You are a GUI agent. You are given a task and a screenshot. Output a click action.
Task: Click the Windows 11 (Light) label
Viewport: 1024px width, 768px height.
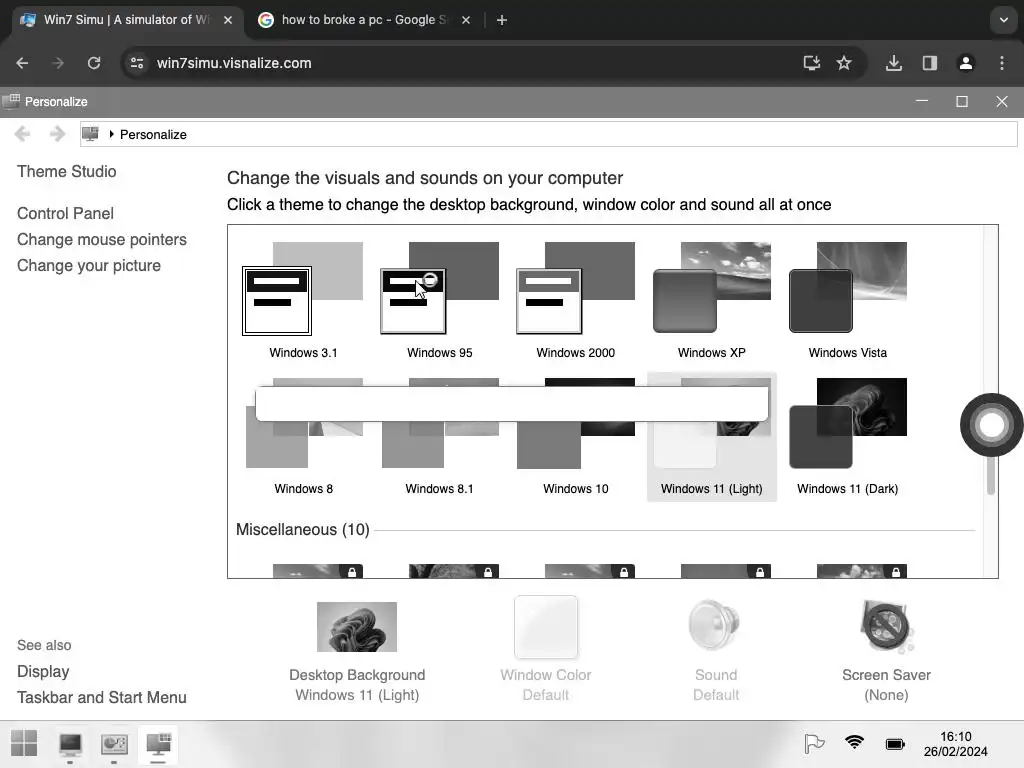(x=712, y=488)
